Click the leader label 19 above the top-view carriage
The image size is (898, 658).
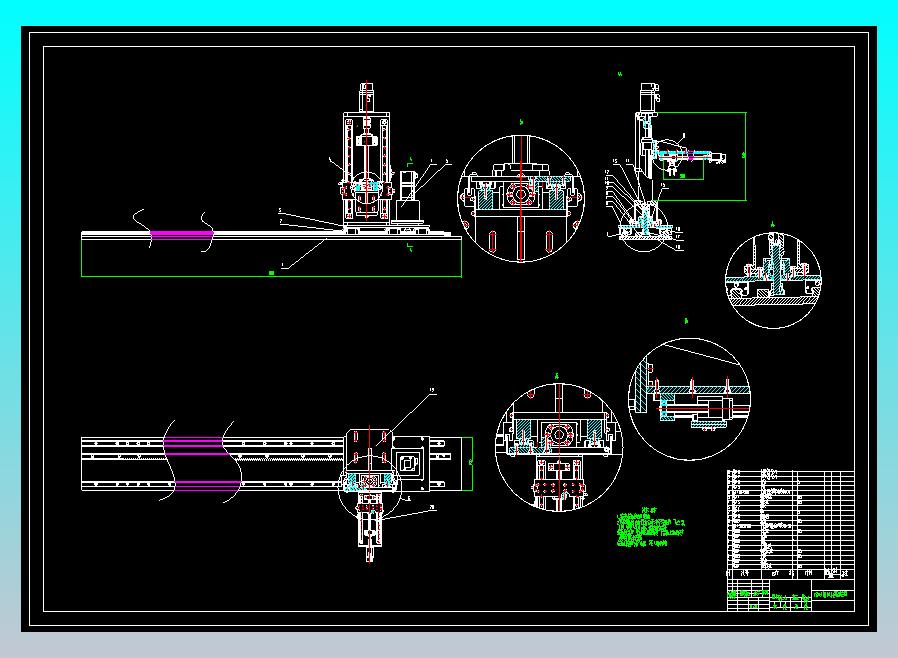(x=432, y=391)
